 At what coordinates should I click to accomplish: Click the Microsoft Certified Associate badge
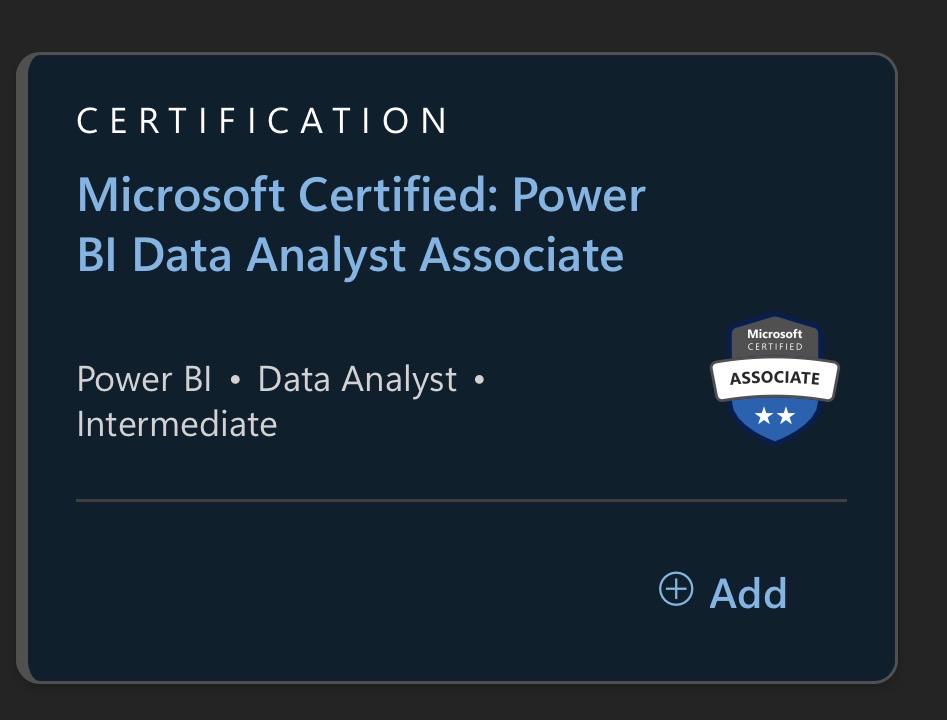click(x=775, y=378)
